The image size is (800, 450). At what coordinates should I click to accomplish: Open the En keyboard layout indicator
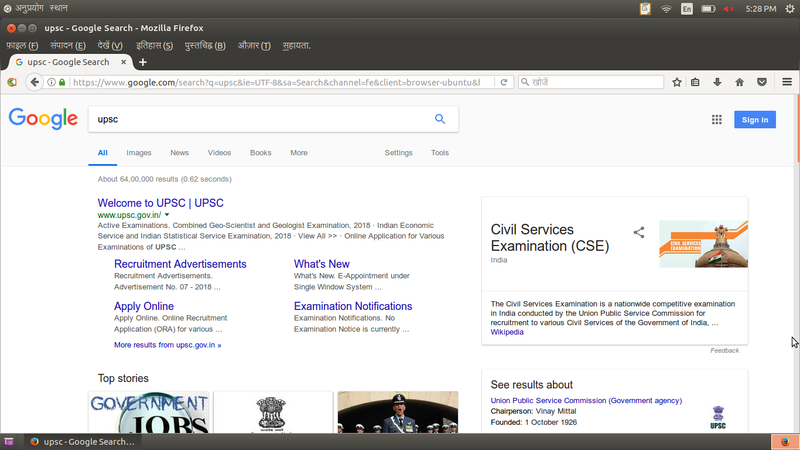click(687, 9)
